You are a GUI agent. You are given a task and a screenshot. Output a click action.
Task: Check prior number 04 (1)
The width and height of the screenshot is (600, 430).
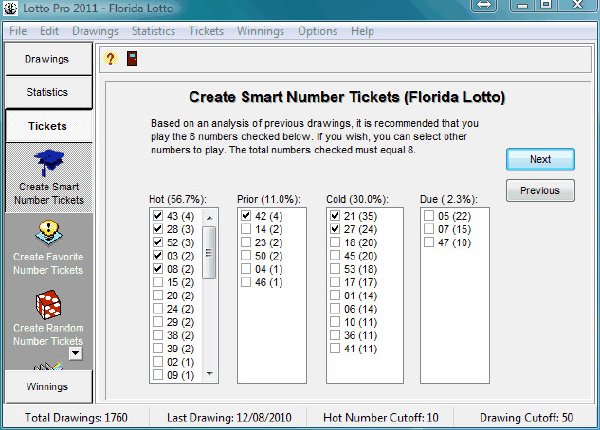[x=246, y=269]
